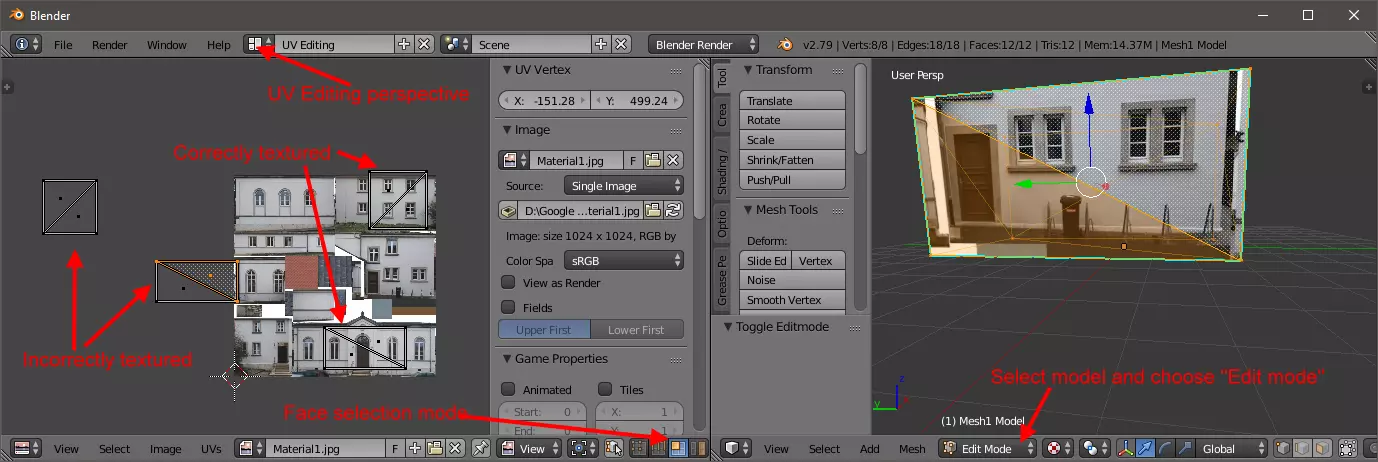Open the UV editor View mode dropdown
The height and width of the screenshot is (462, 1378).
[x=527, y=449]
